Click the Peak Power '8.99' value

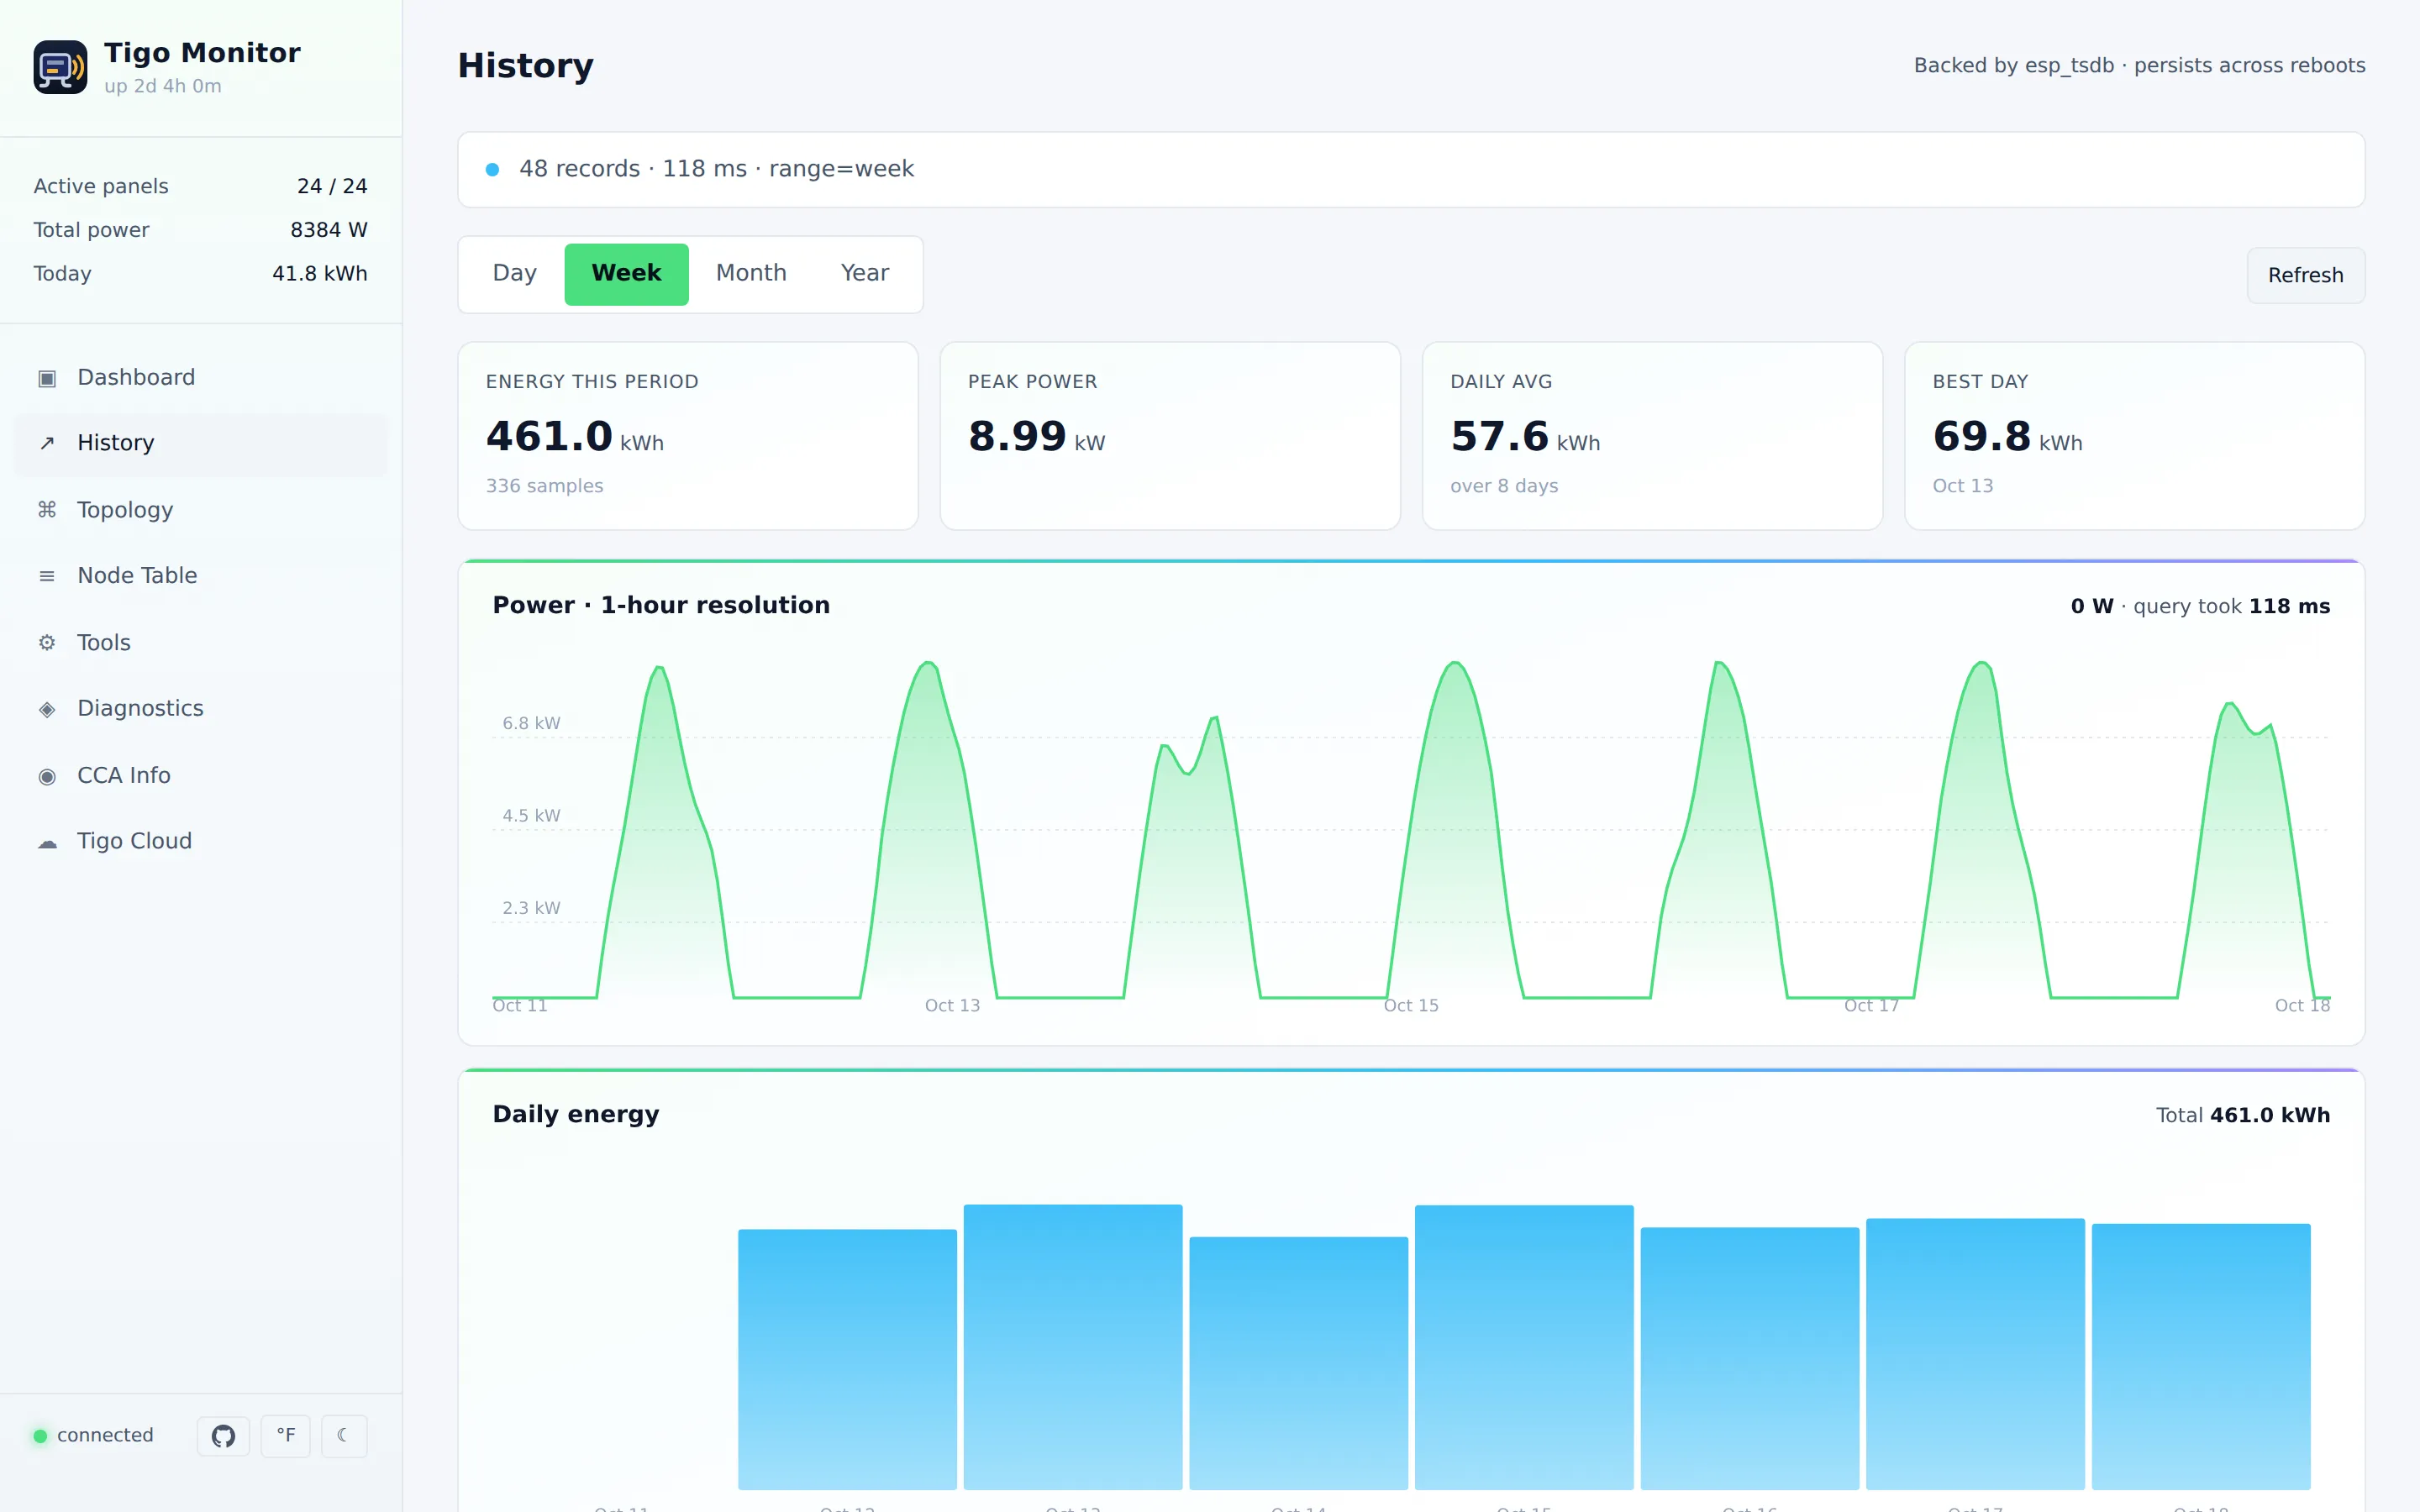(1017, 436)
